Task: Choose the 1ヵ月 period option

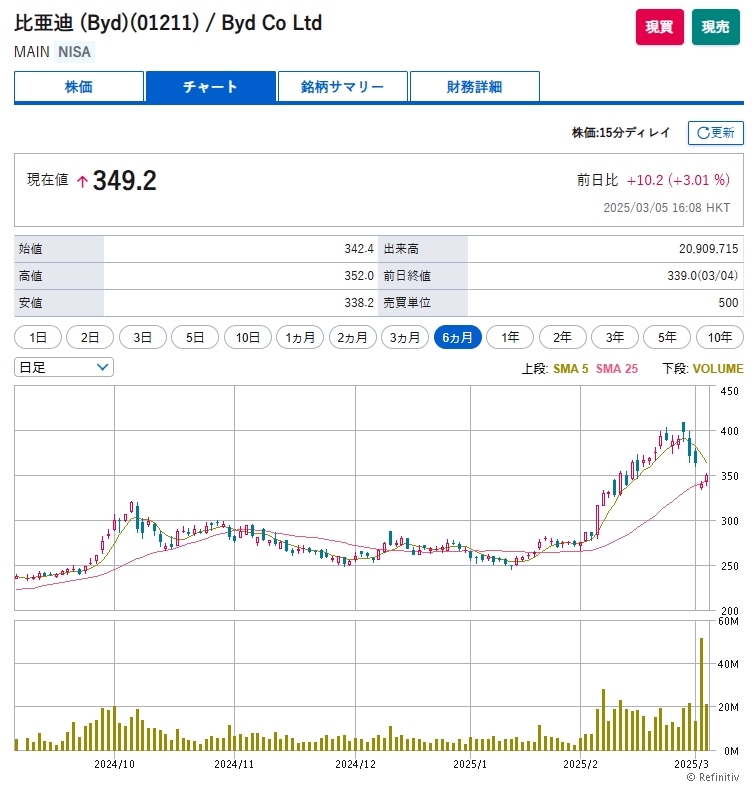Action: coord(300,337)
